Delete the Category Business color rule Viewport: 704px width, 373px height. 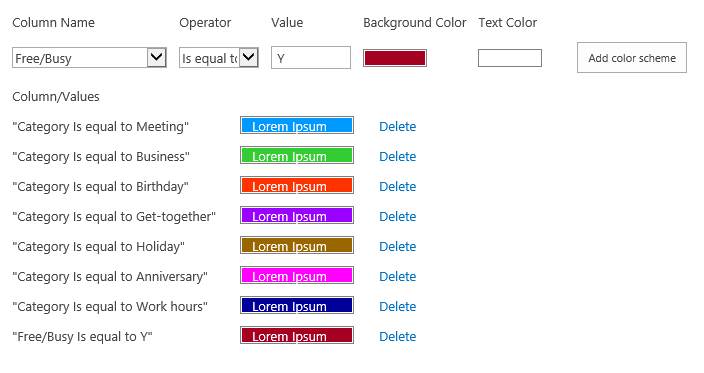pos(397,157)
